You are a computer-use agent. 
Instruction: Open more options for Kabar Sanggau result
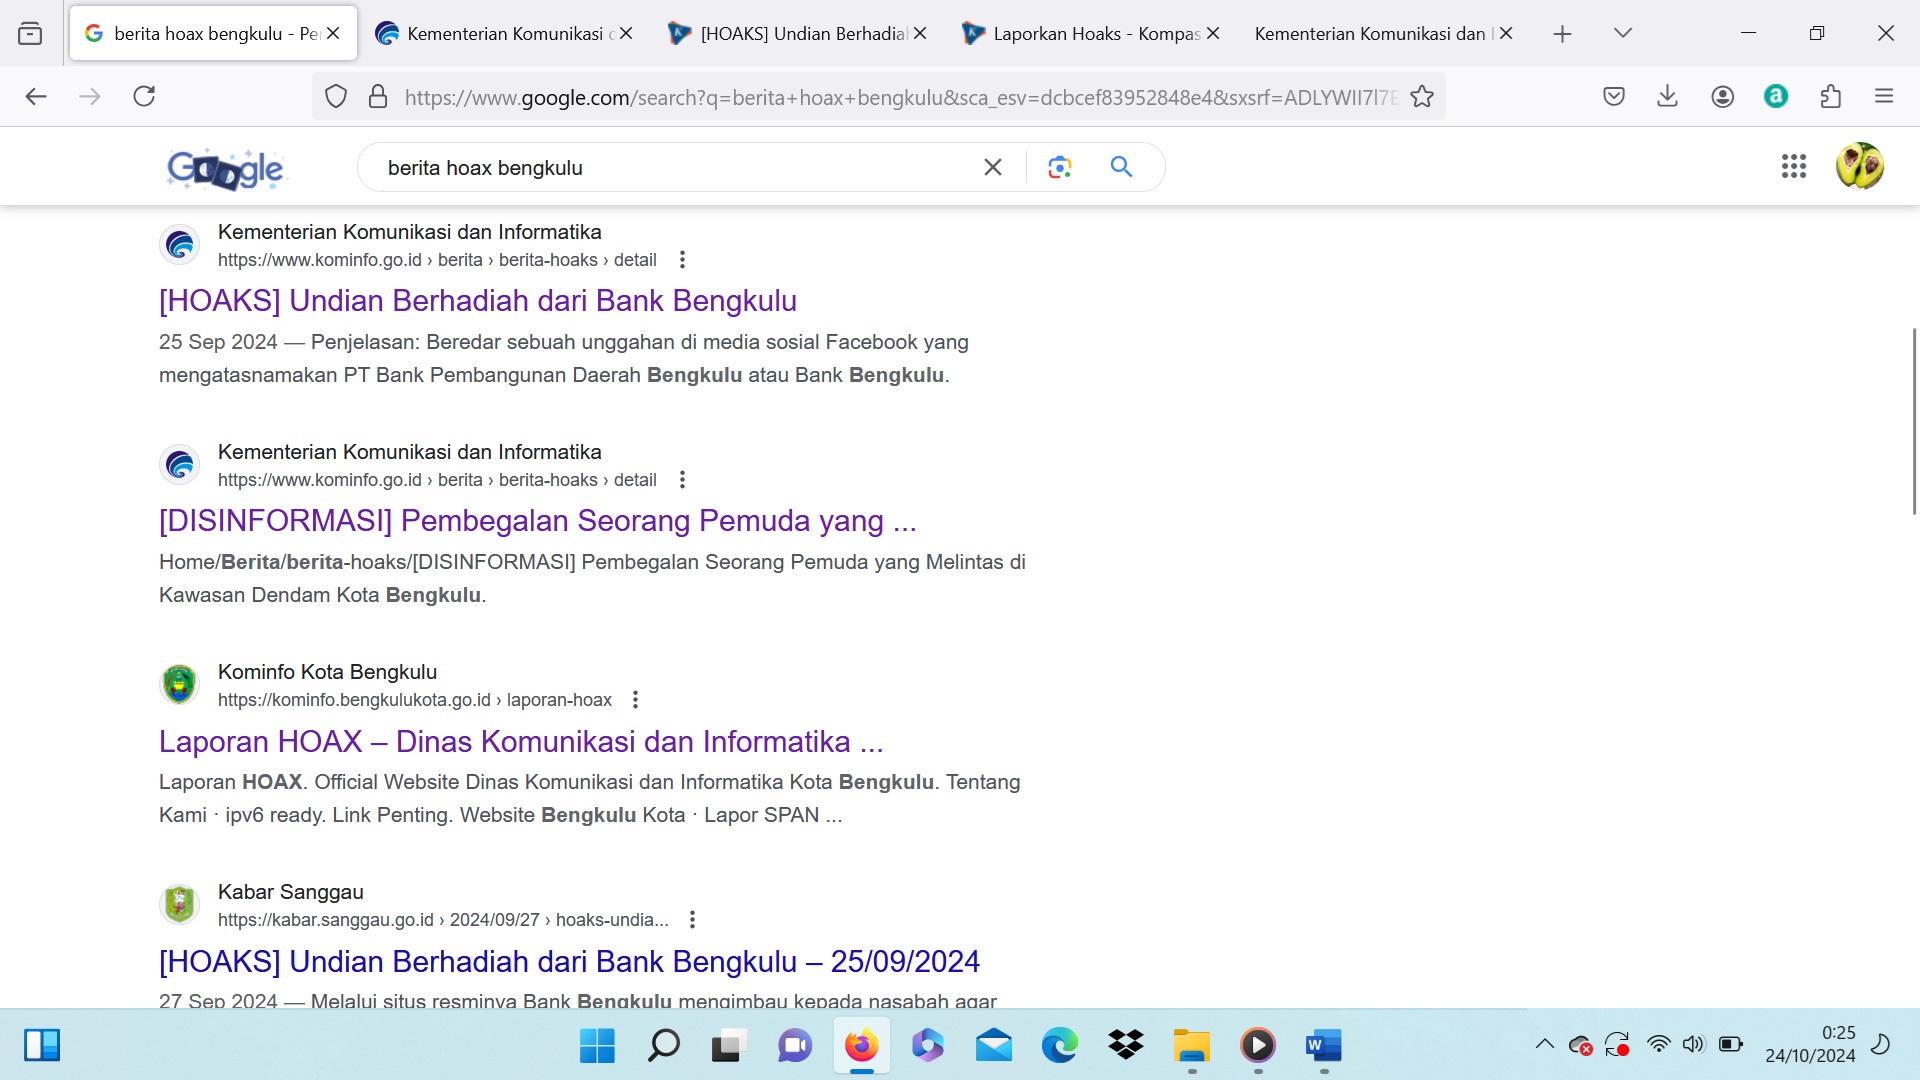(x=692, y=920)
